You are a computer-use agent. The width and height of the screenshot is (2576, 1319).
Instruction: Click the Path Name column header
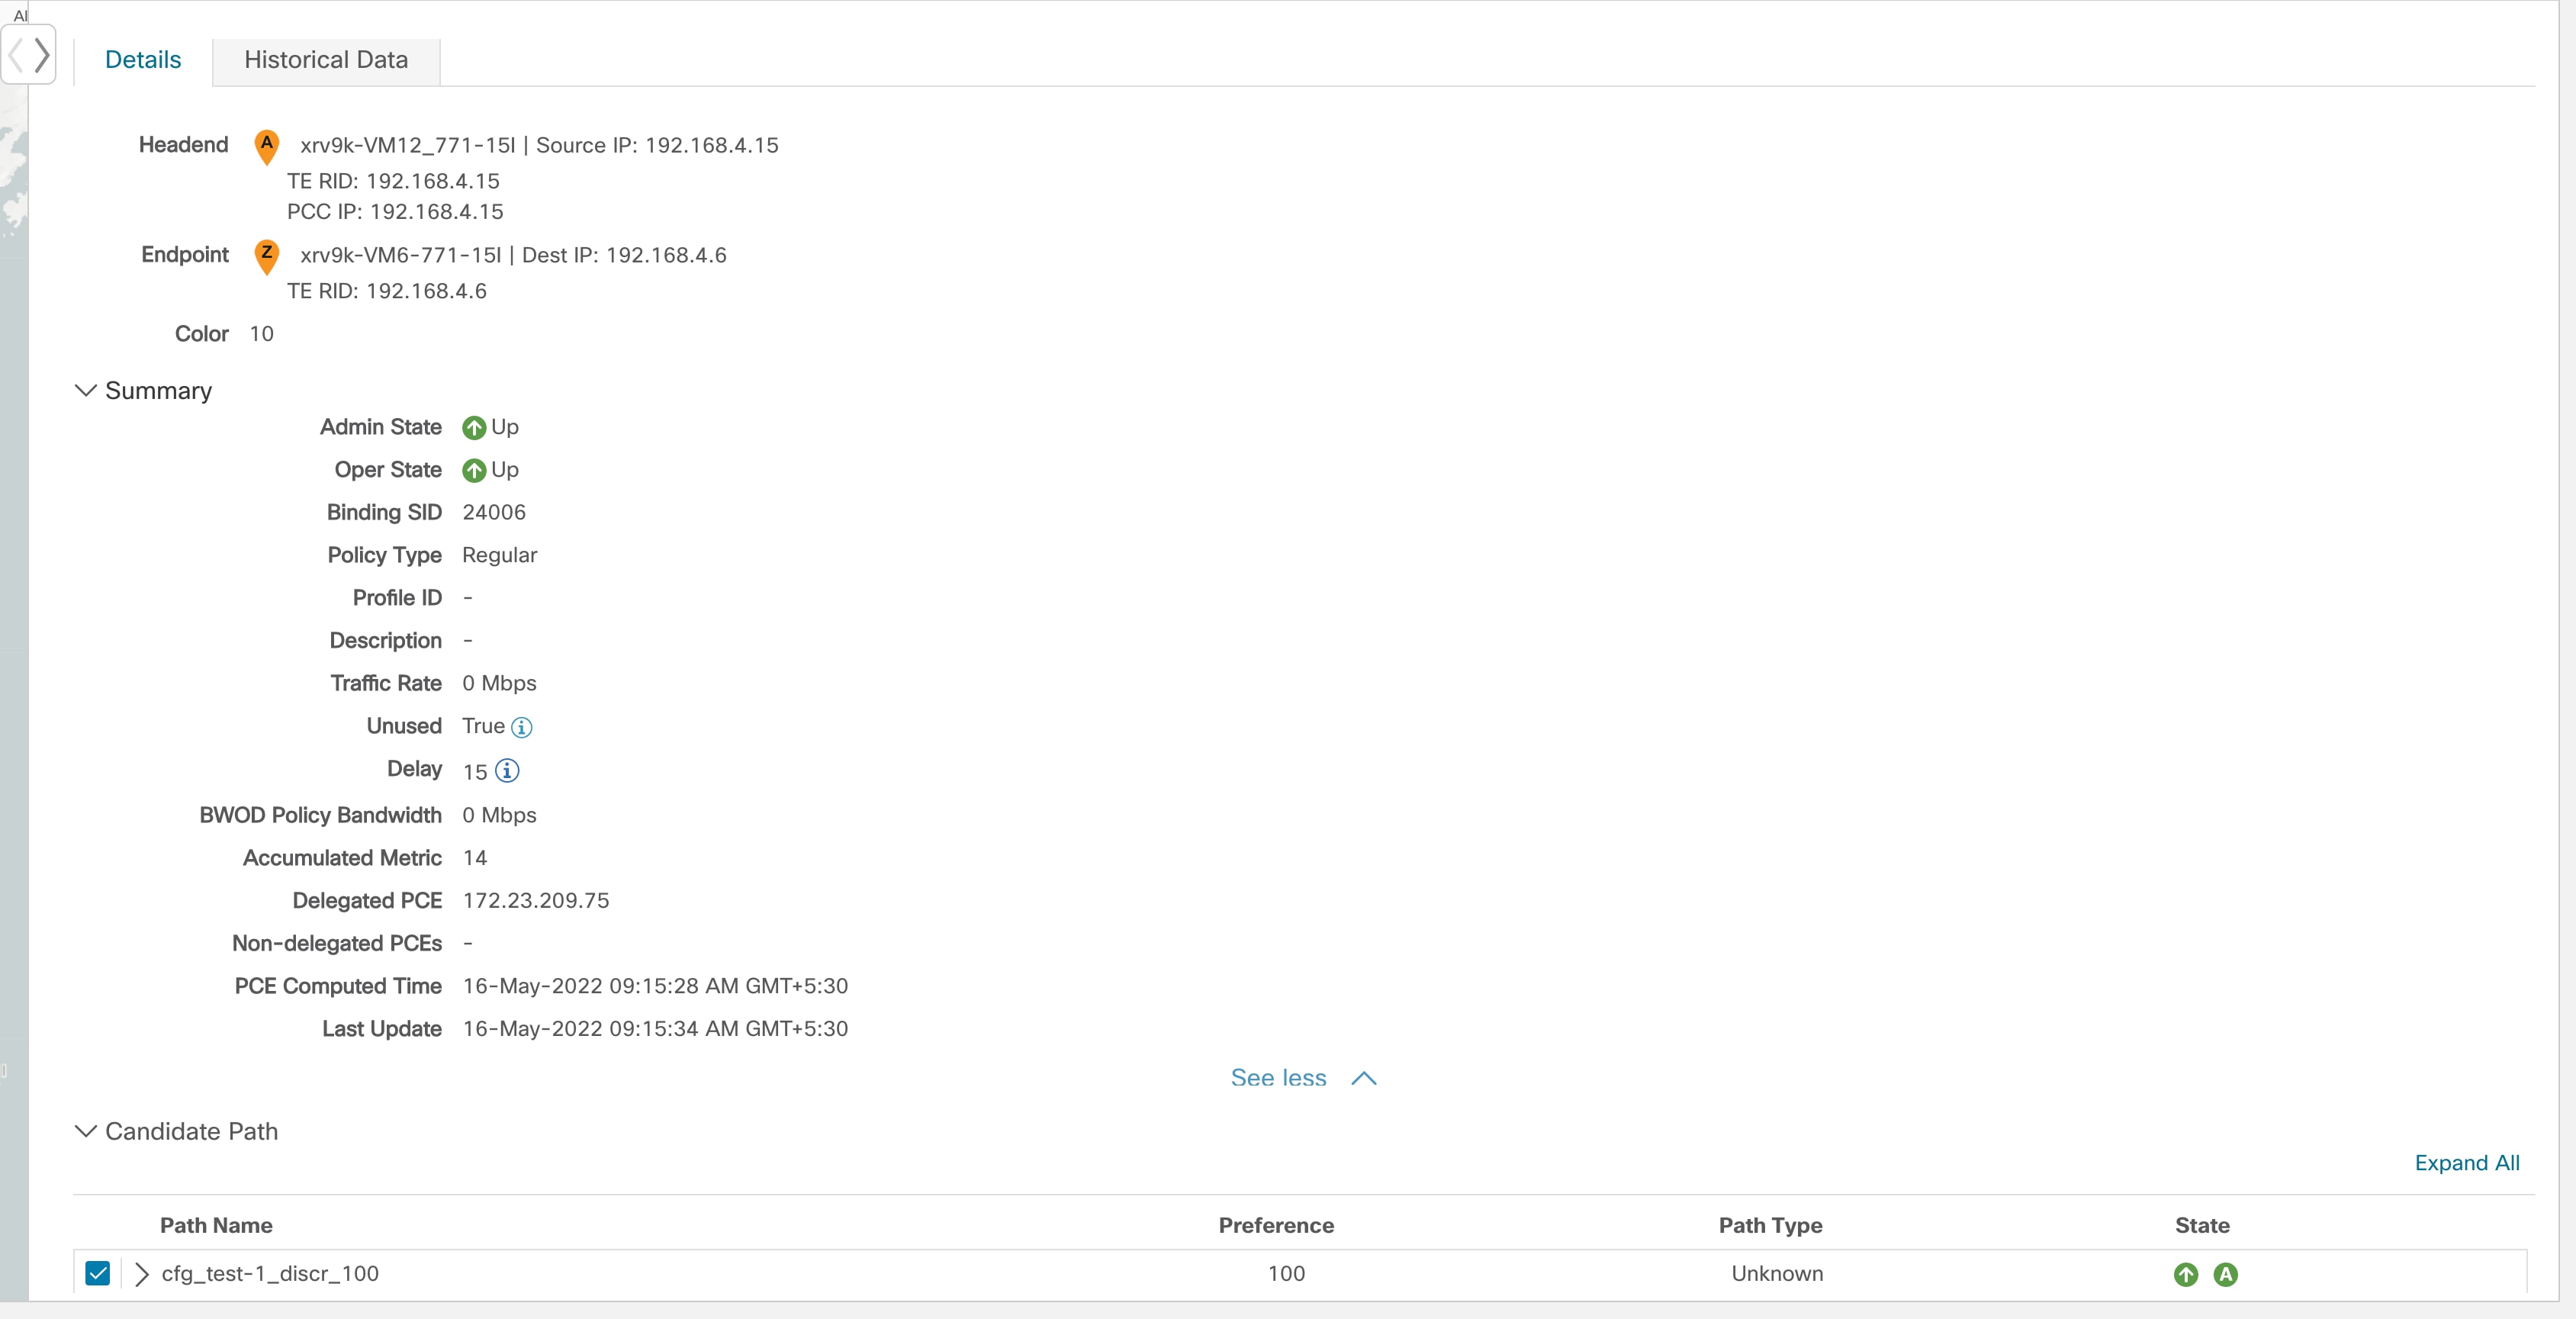click(x=216, y=1225)
